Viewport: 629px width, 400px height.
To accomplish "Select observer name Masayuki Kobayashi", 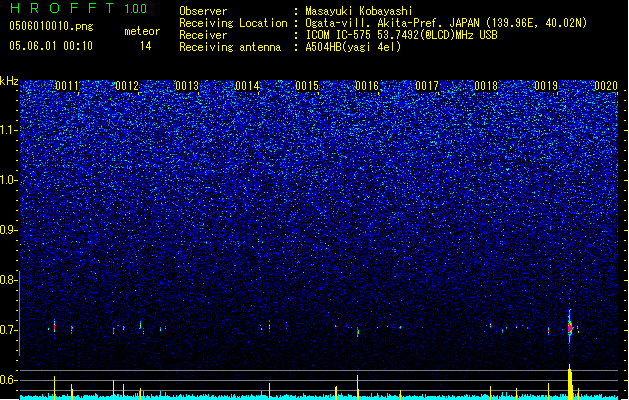I will (x=359, y=11).
